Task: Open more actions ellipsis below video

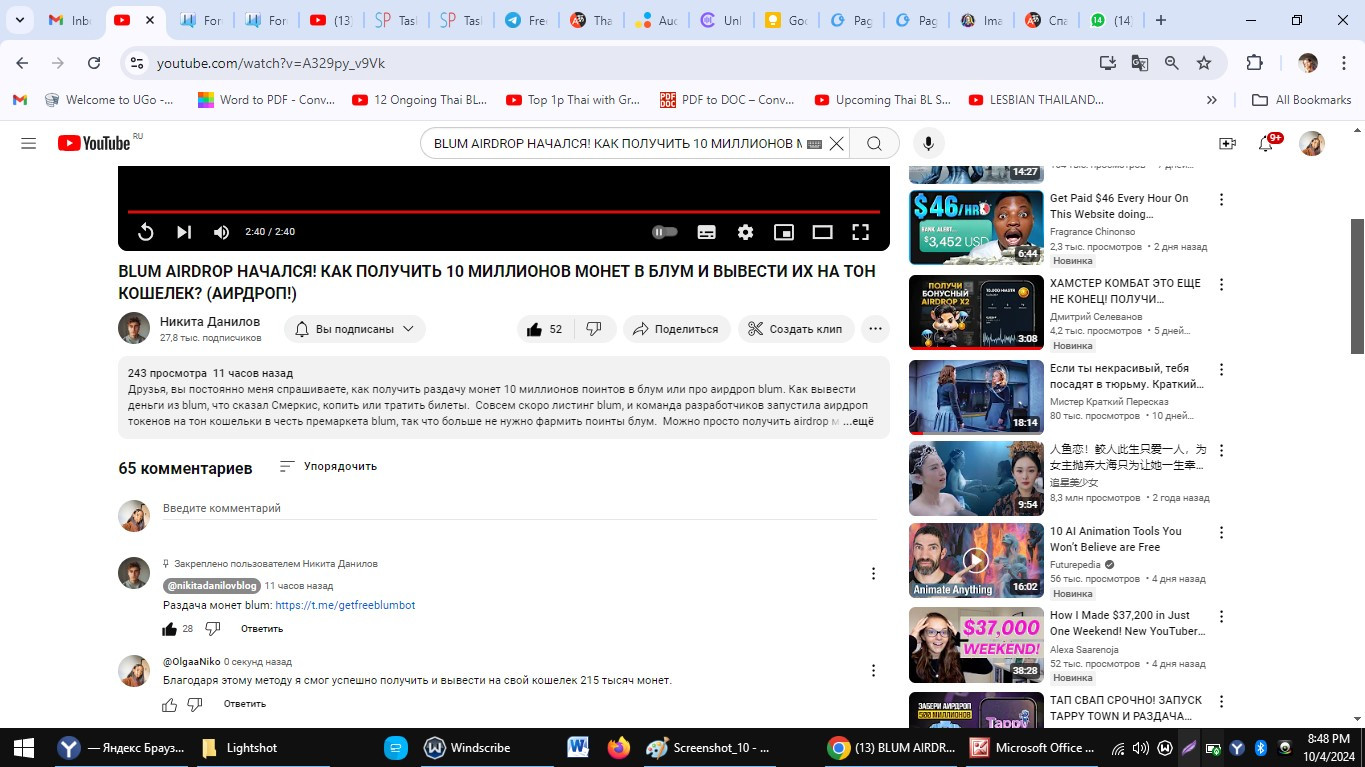Action: pyautogui.click(x=875, y=329)
